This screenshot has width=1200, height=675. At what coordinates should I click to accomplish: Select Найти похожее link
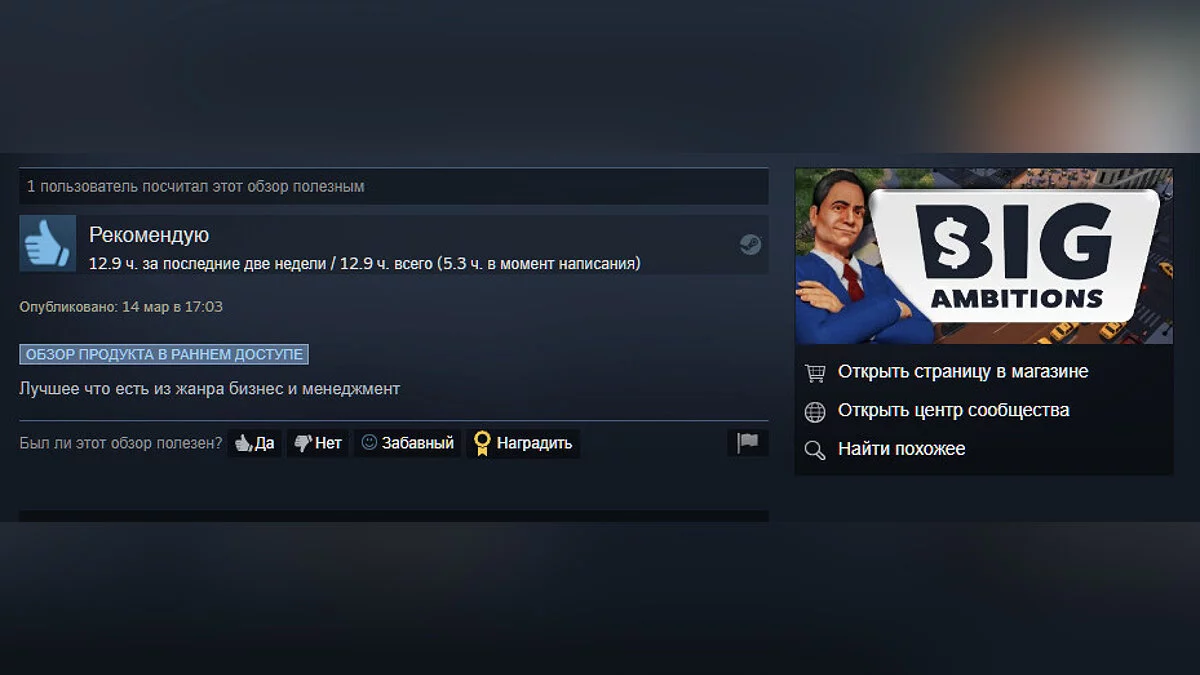(x=902, y=449)
